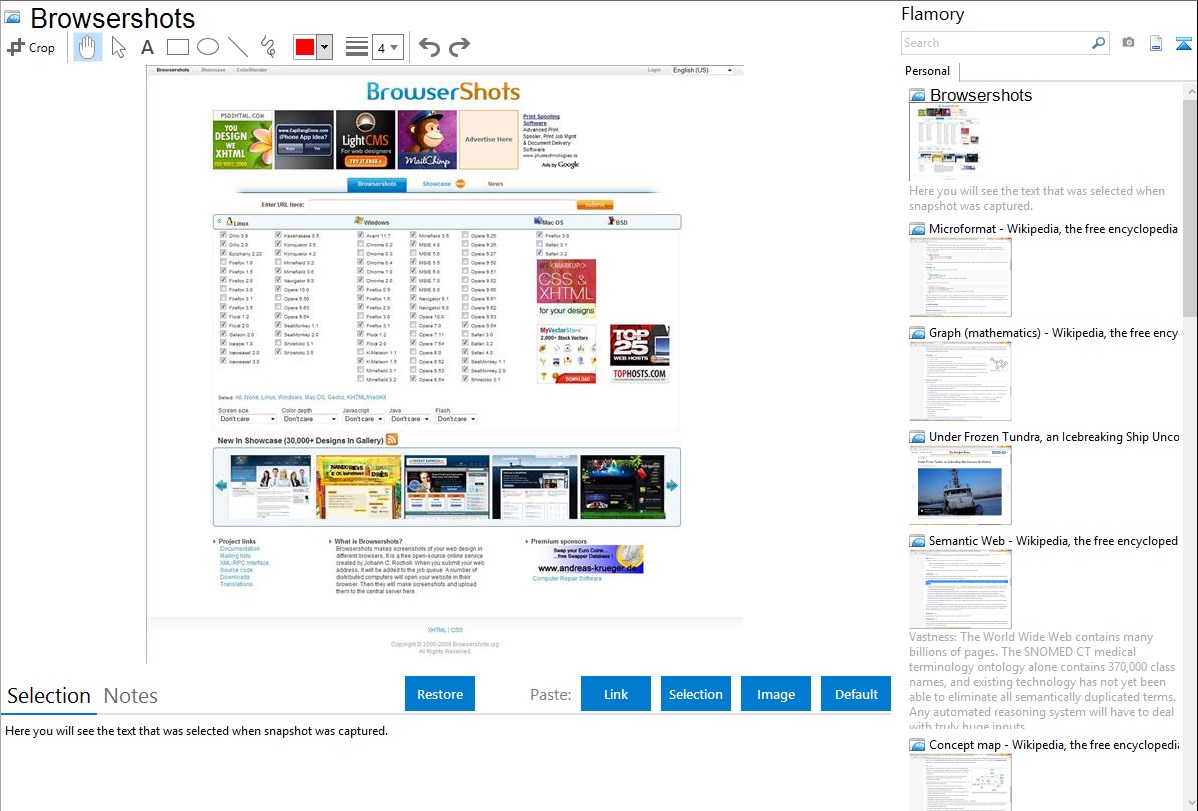Viewport: 1198px width, 811px height.
Task: Click the icon beside Microformat snapshot
Action: pos(917,229)
